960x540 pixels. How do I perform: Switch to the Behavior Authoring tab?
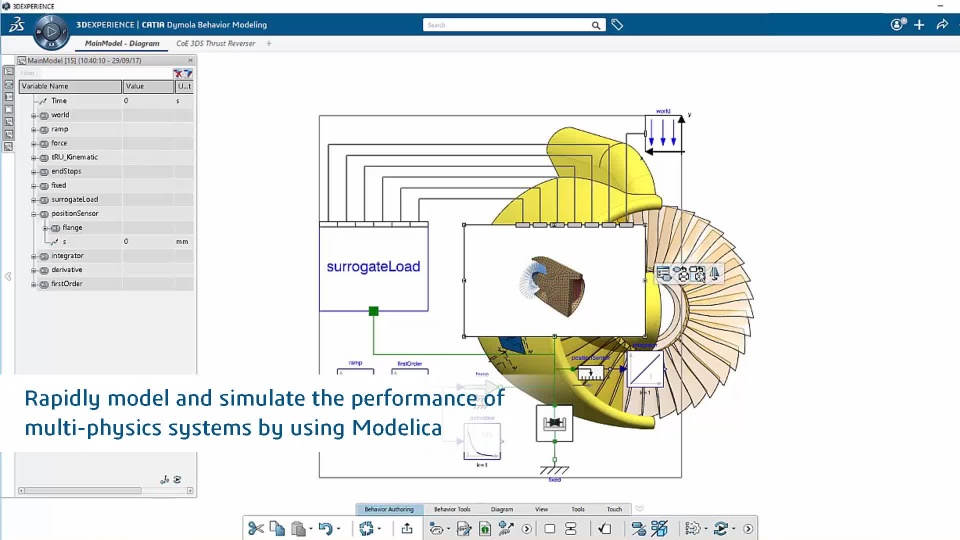[389, 509]
